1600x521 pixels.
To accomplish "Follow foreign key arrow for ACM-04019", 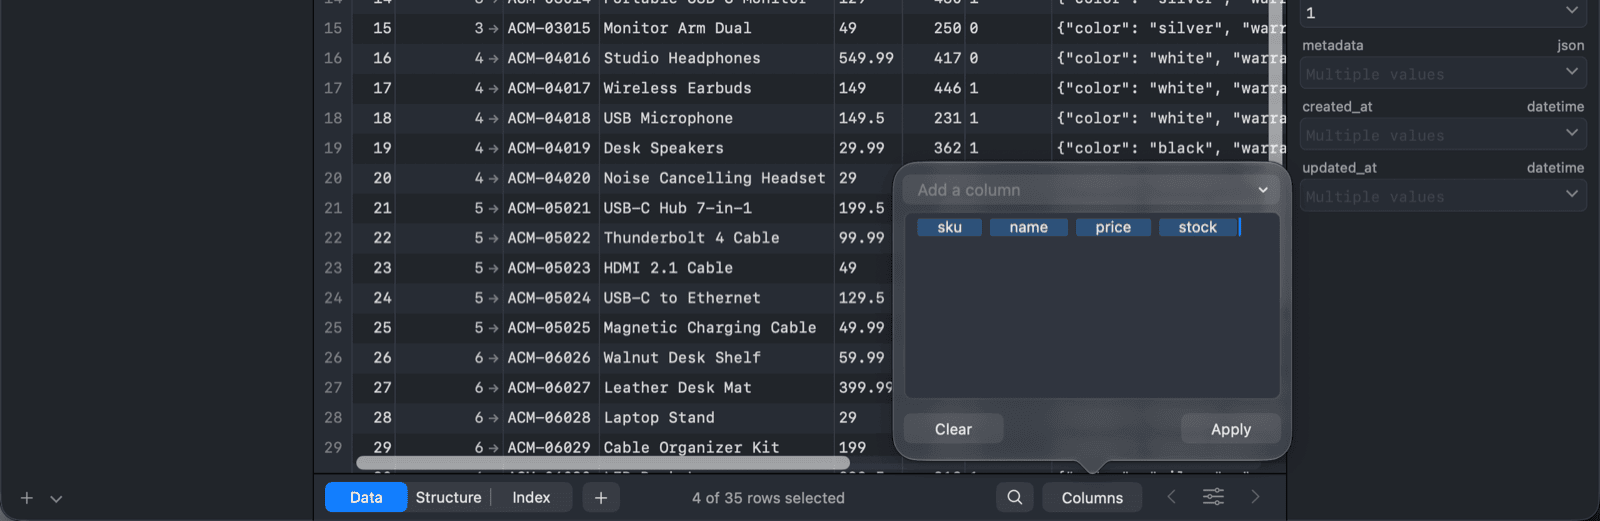I will point(493,148).
